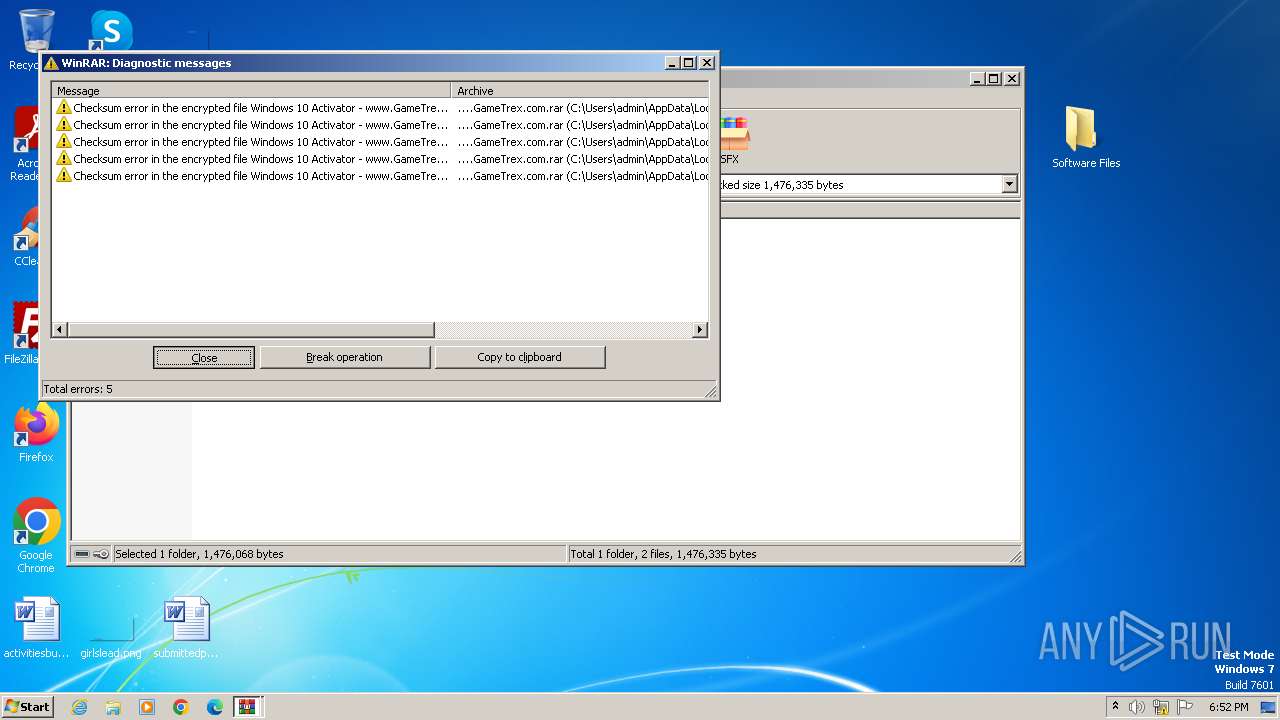Open Windows Explorer from the taskbar
Image resolution: width=1280 pixels, height=720 pixels.
(x=113, y=707)
